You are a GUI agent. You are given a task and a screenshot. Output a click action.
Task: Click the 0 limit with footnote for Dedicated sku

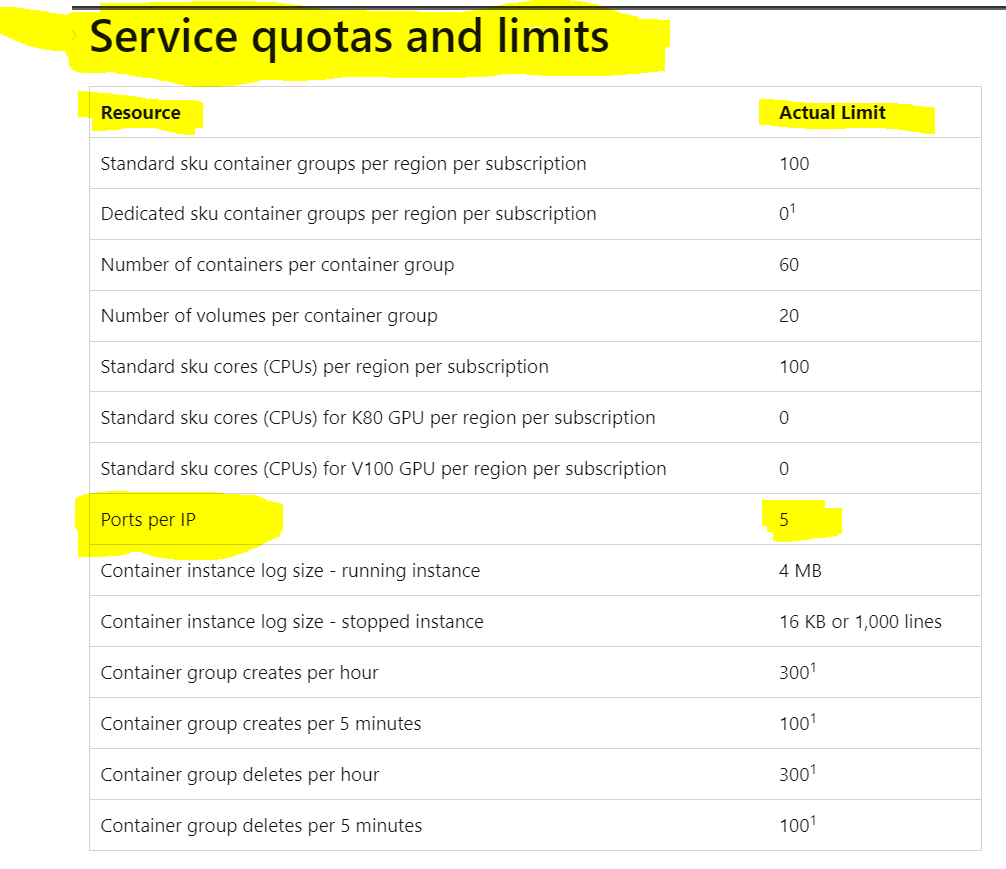[x=787, y=212]
